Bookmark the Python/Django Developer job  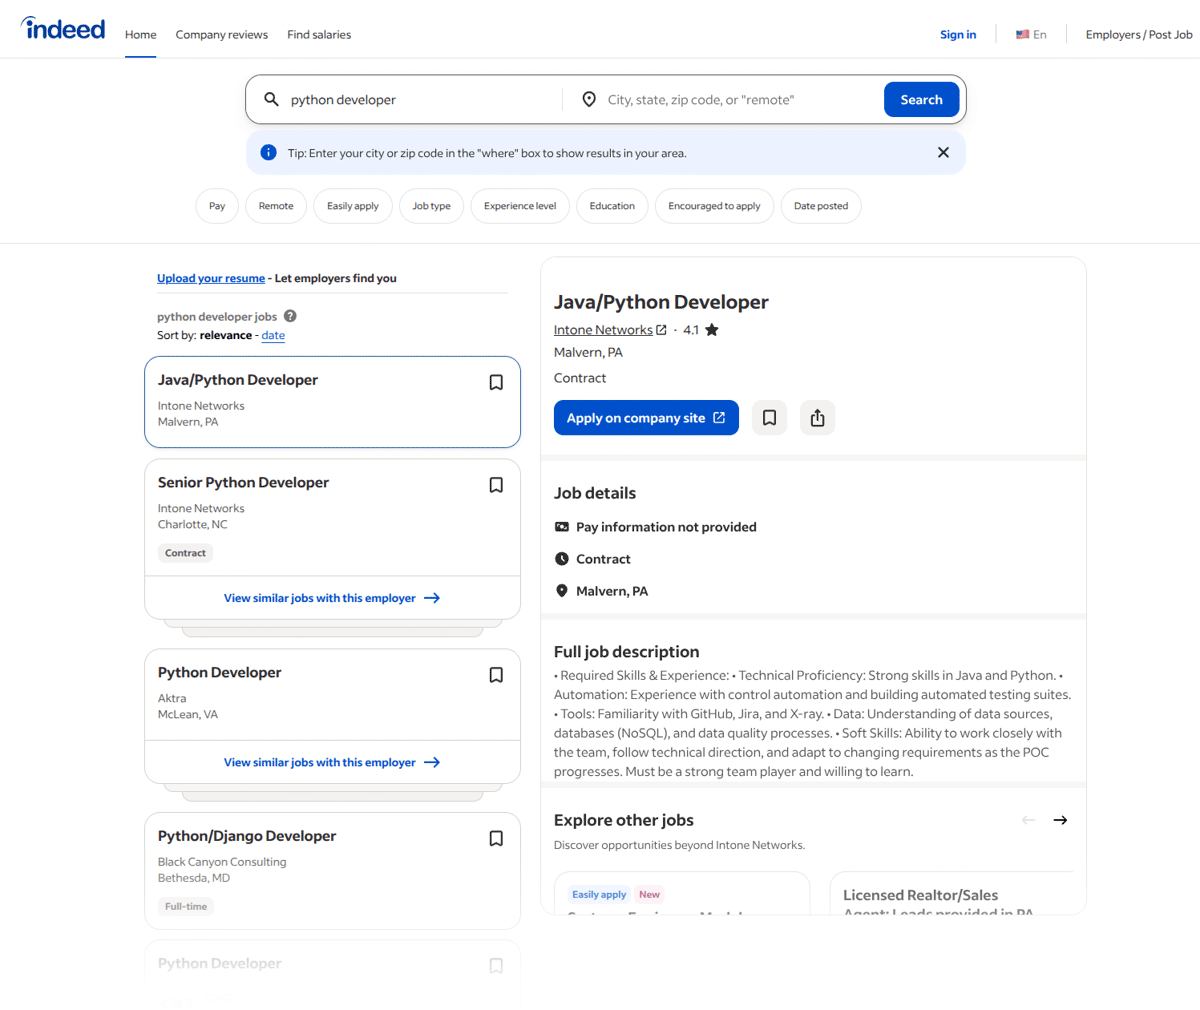coord(496,838)
